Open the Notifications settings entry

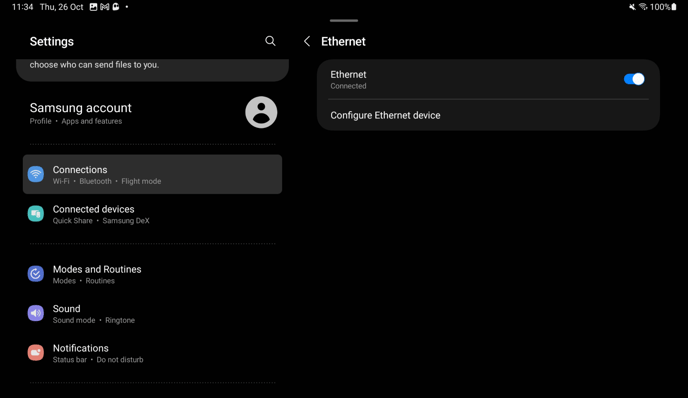pyautogui.click(x=152, y=353)
